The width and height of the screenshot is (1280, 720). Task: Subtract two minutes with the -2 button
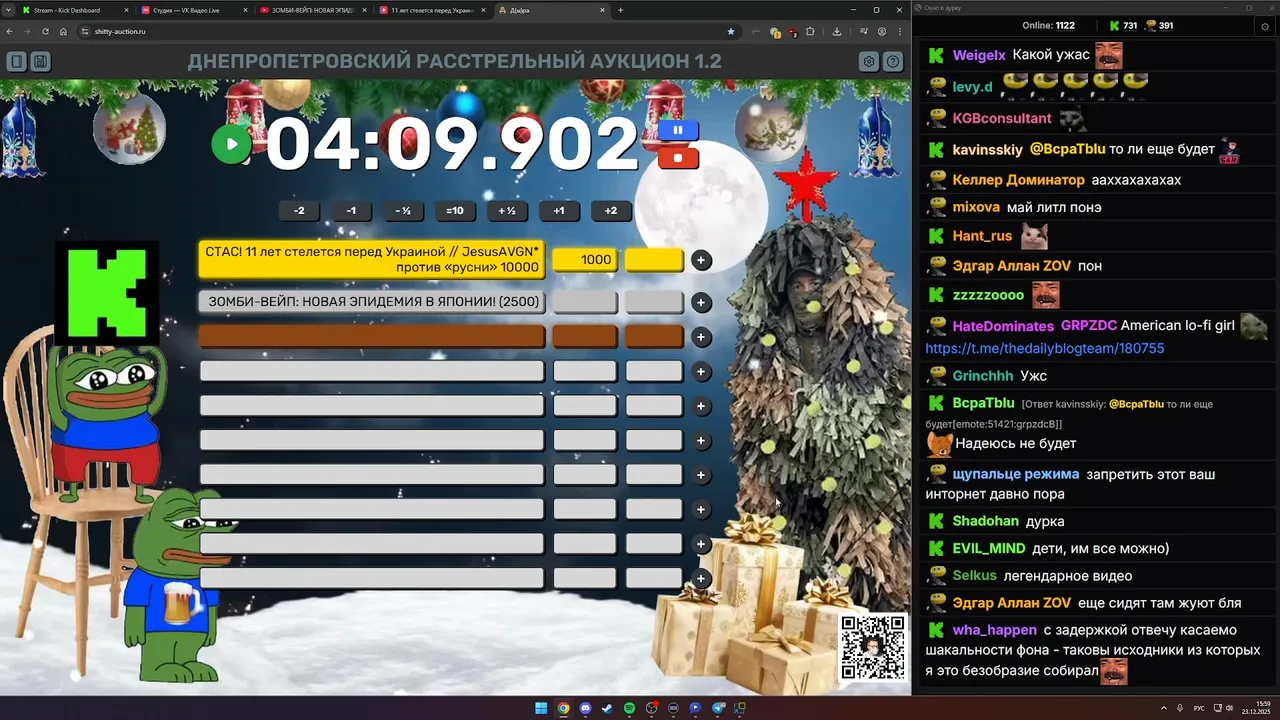[299, 211]
